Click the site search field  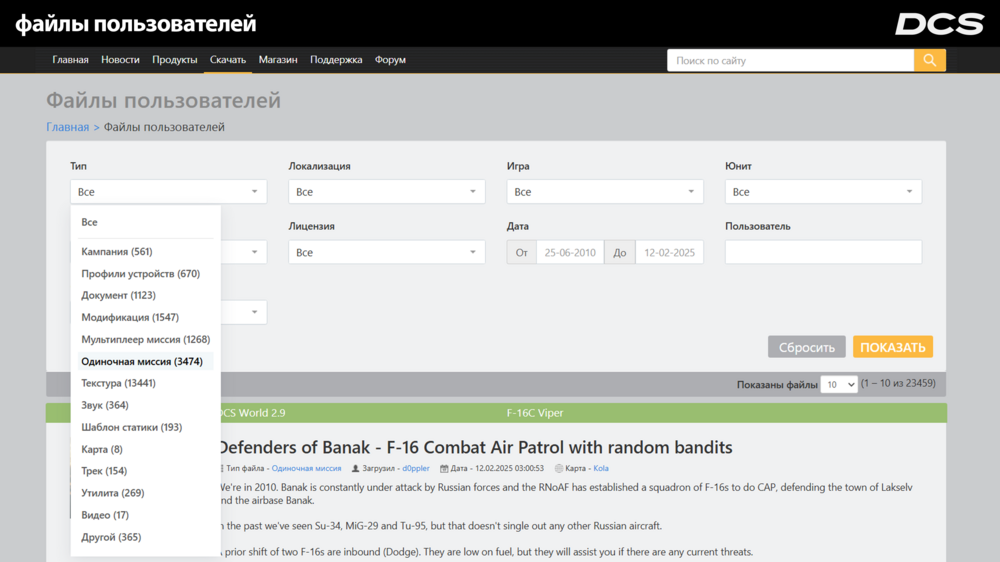[790, 60]
